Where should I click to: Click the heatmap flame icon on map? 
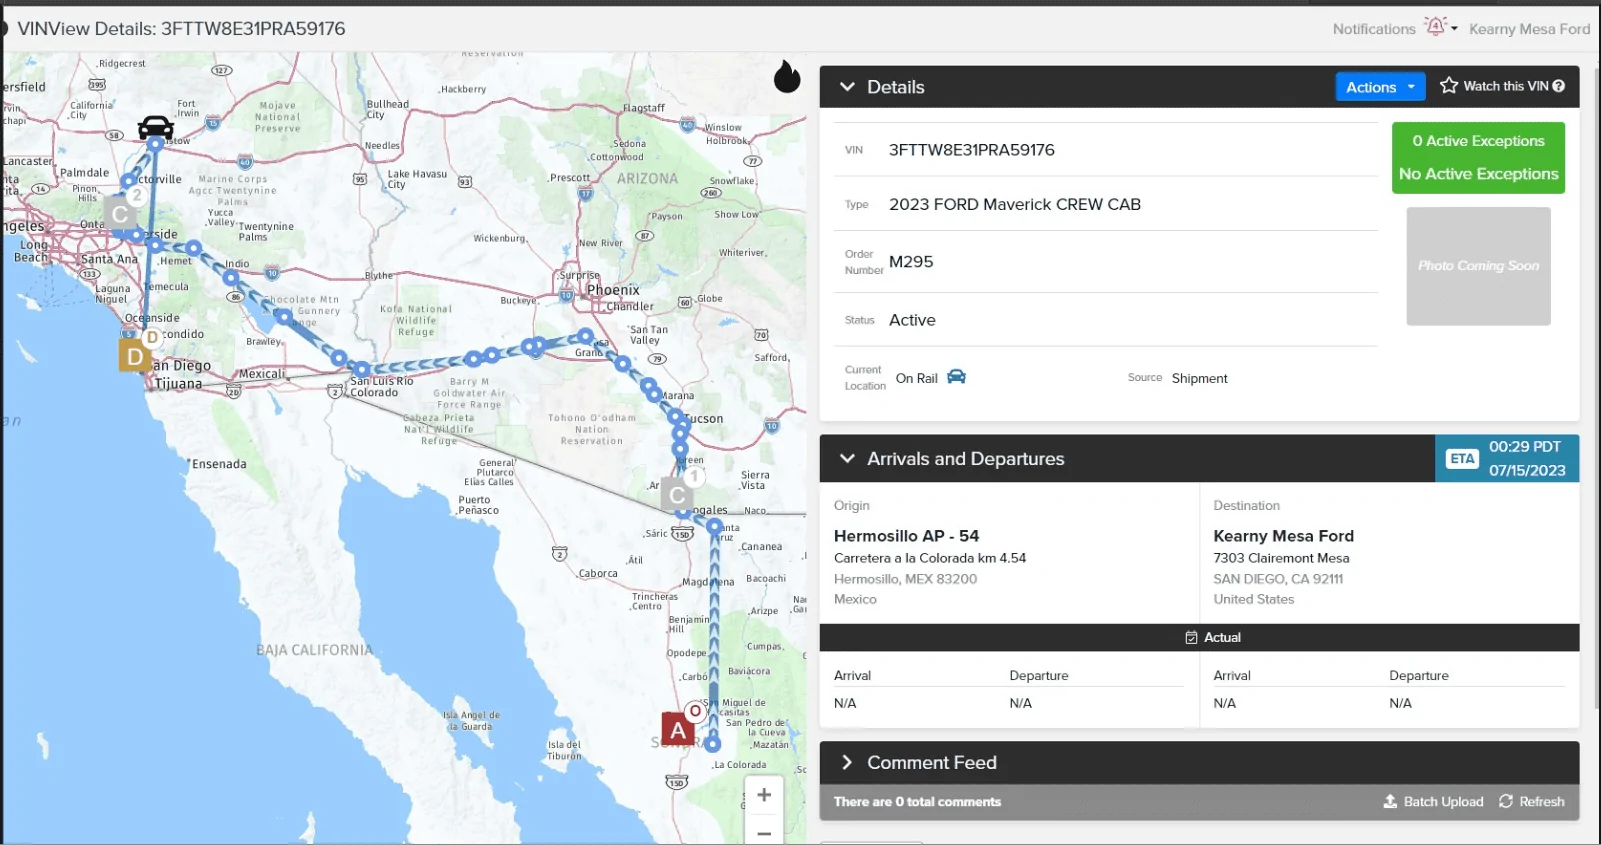[787, 76]
